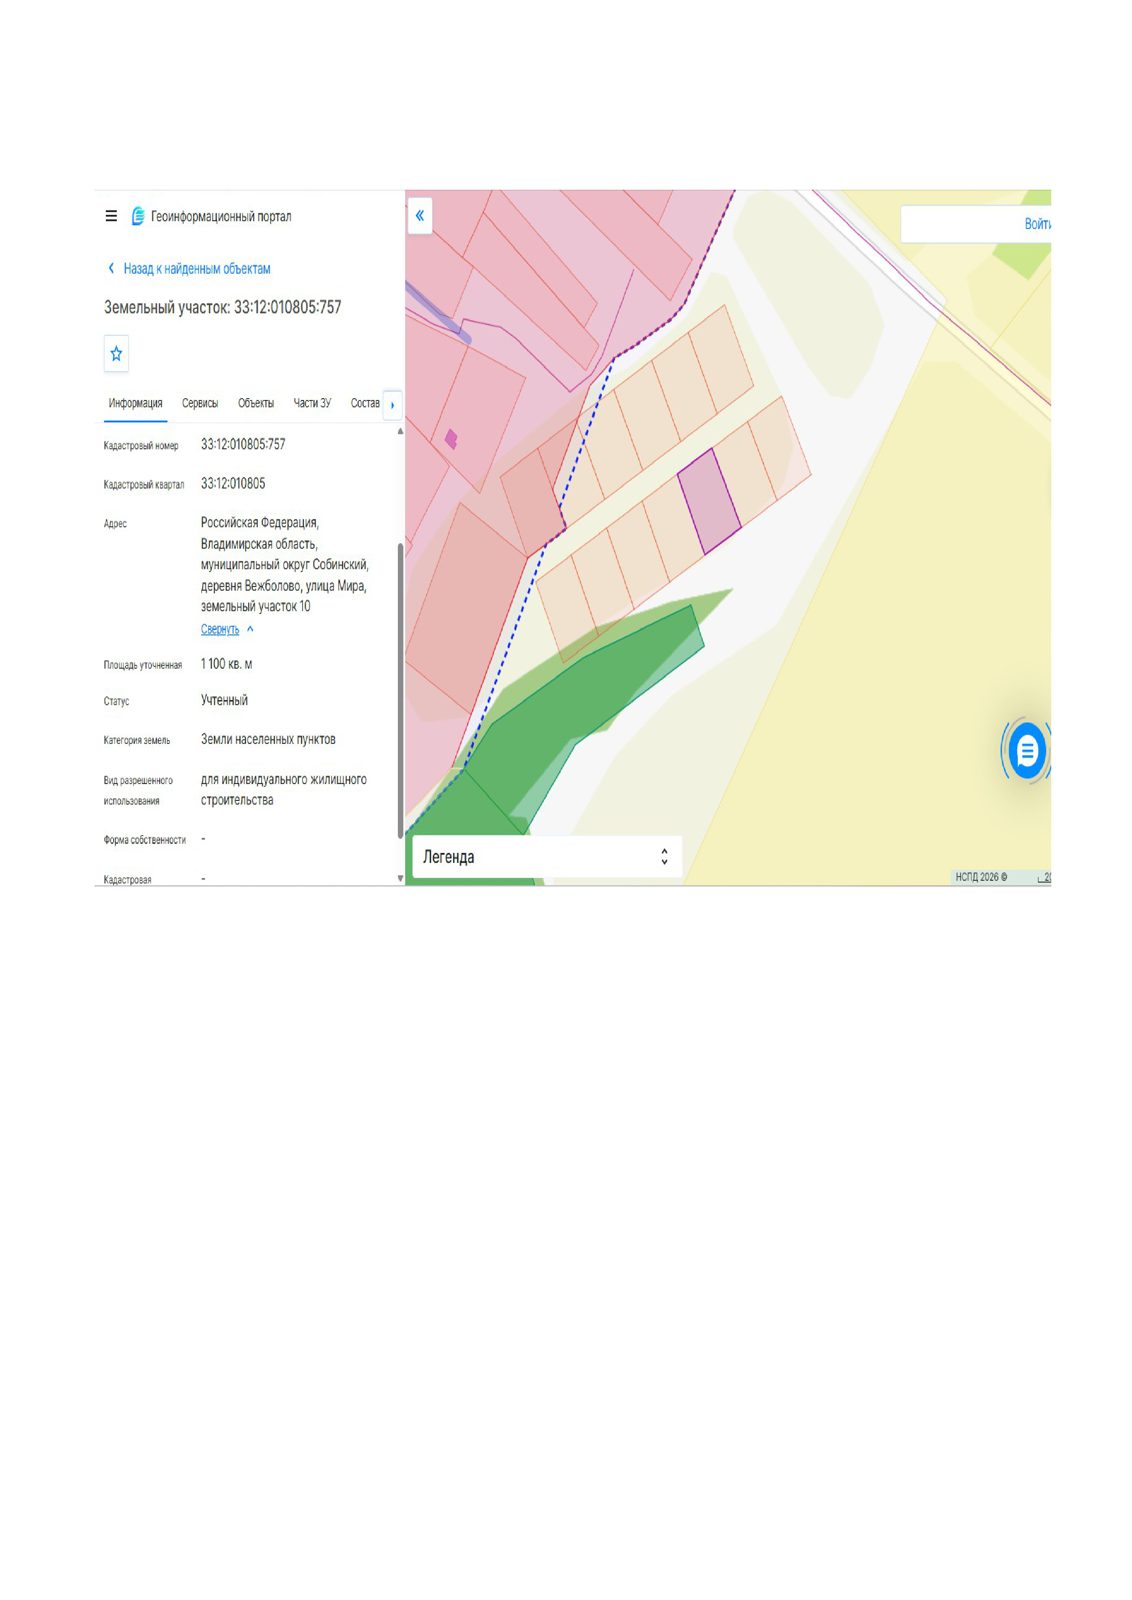The width and height of the screenshot is (1132, 1600).
Task: Collapse the address with the Свернуть chevron
Action: 250,630
